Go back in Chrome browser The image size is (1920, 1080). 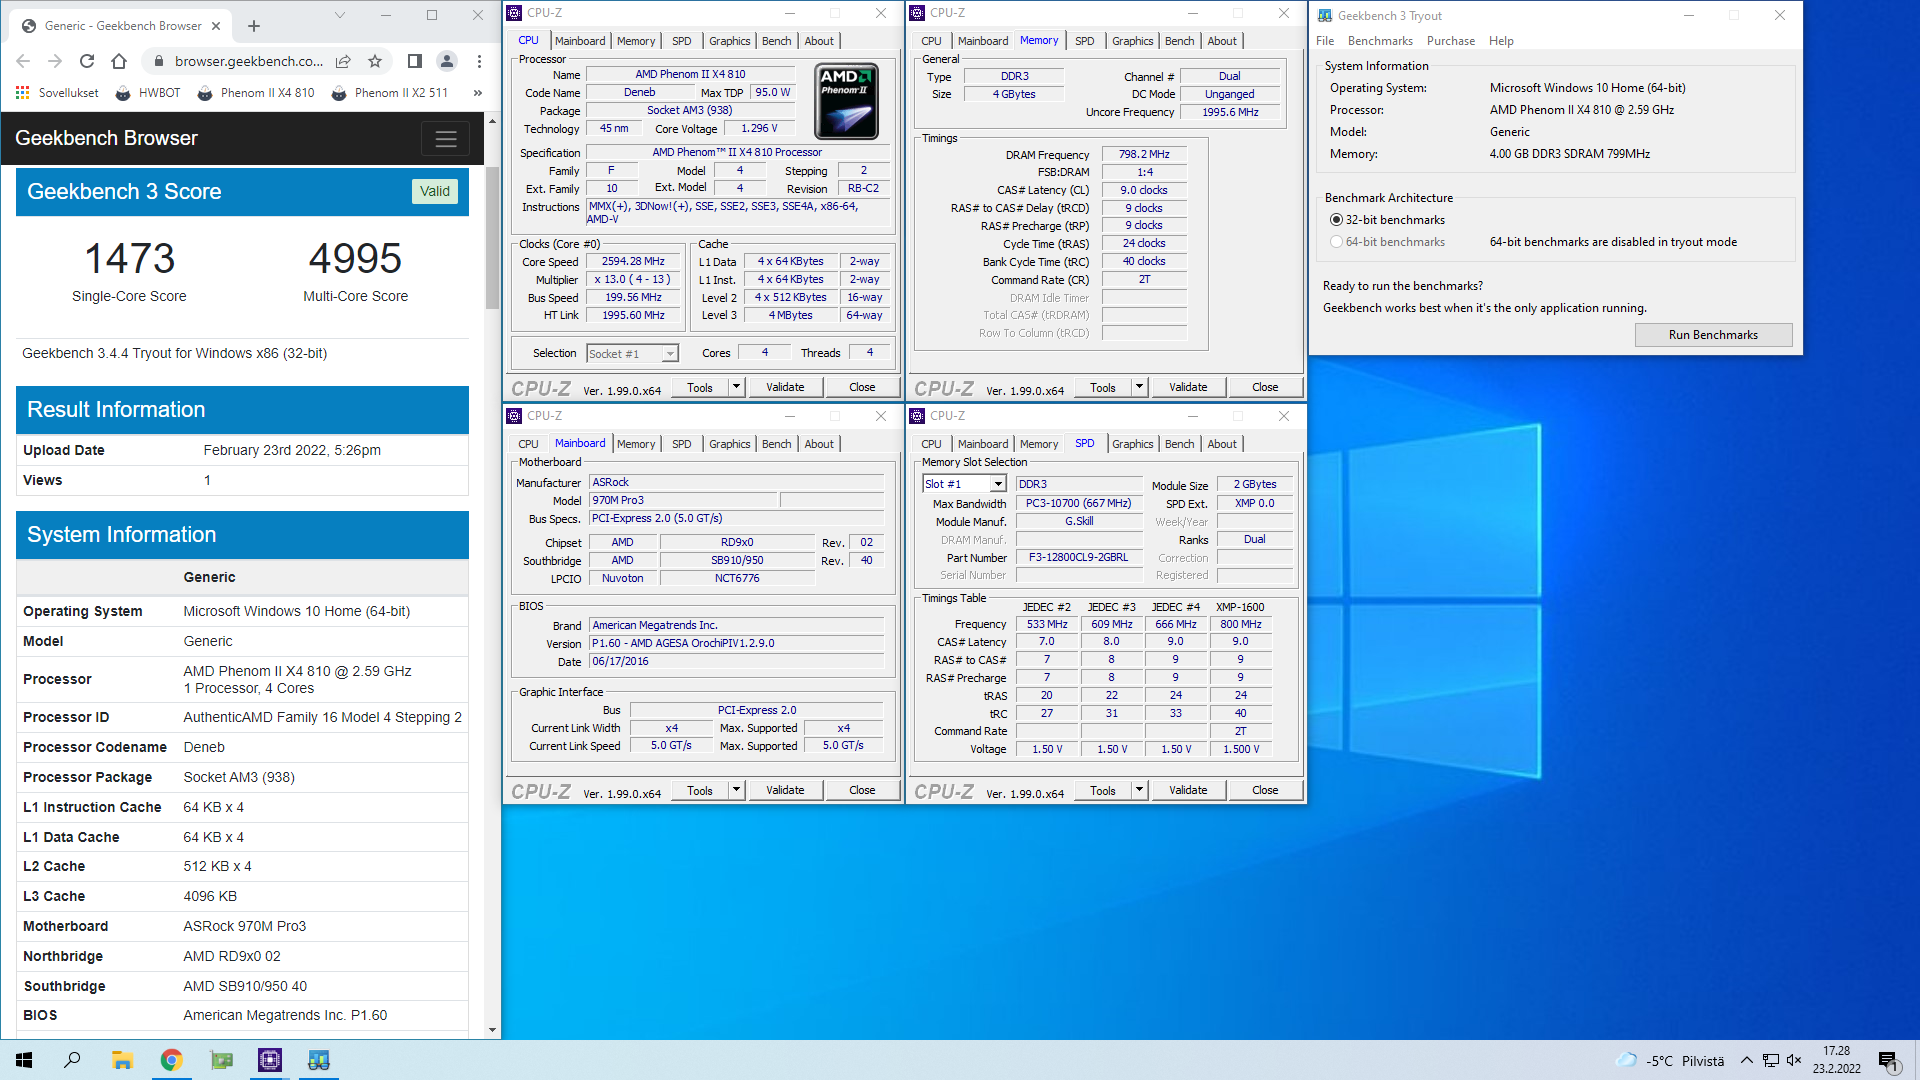pos(23,61)
